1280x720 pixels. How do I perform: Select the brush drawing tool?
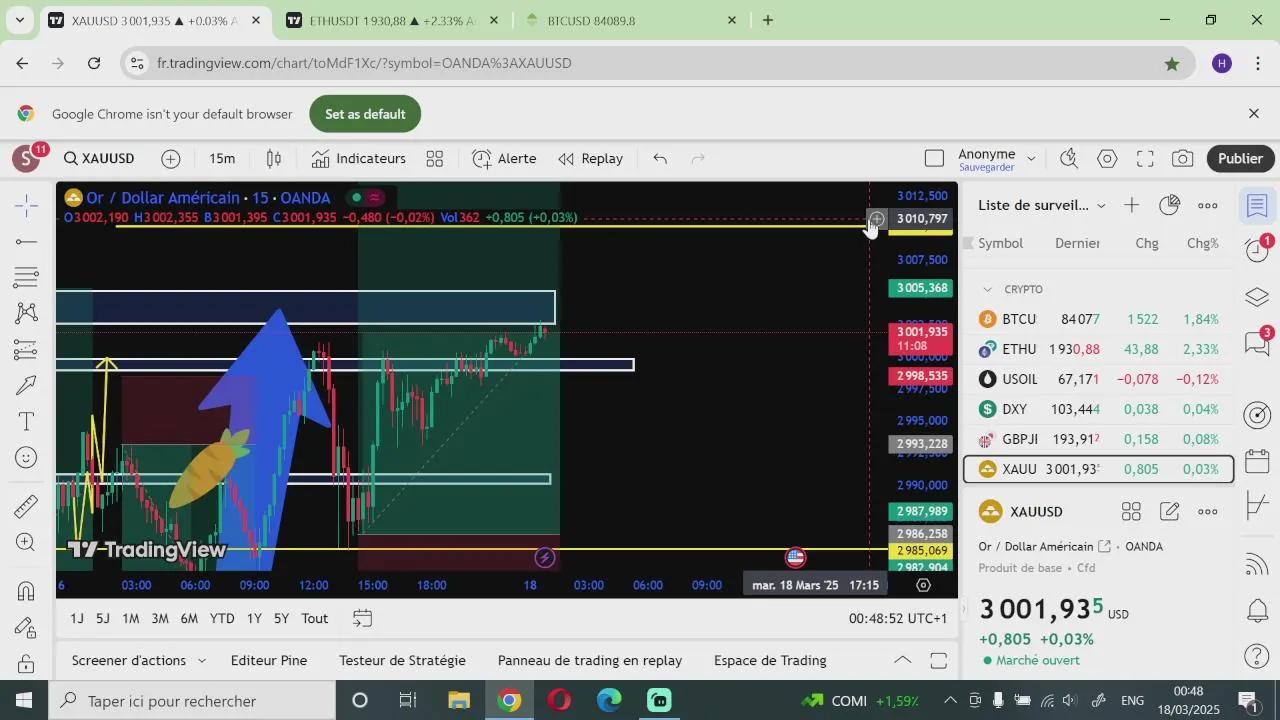(x=27, y=386)
